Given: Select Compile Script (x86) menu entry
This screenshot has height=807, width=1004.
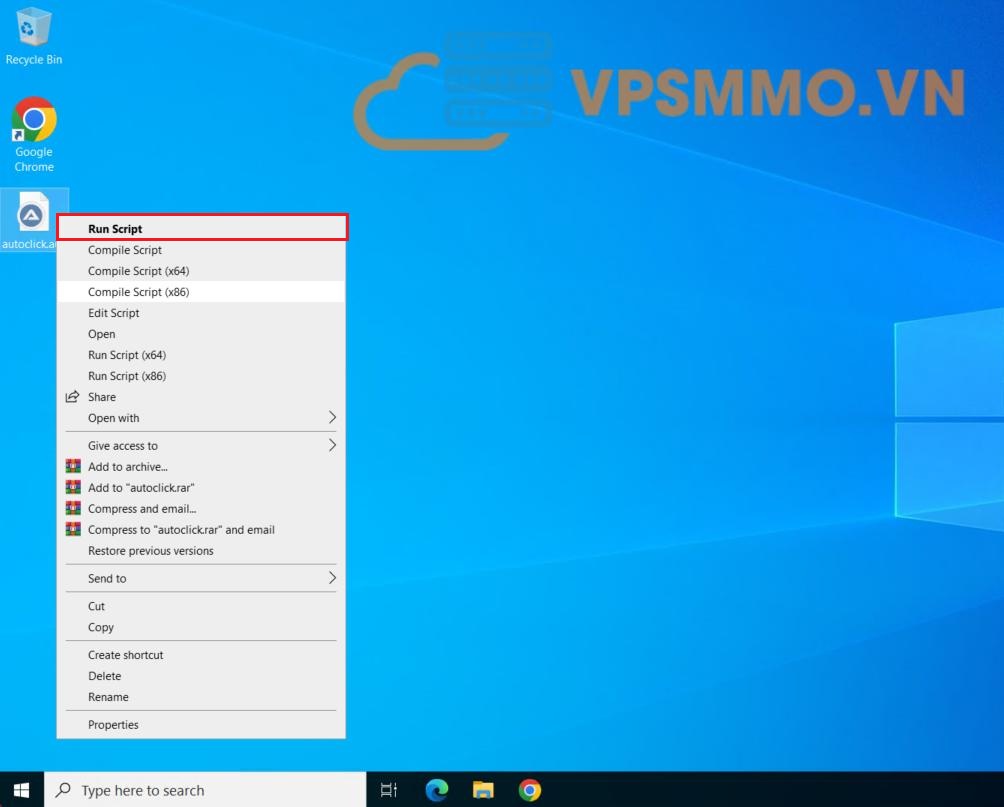Looking at the screenshot, I should coord(138,292).
